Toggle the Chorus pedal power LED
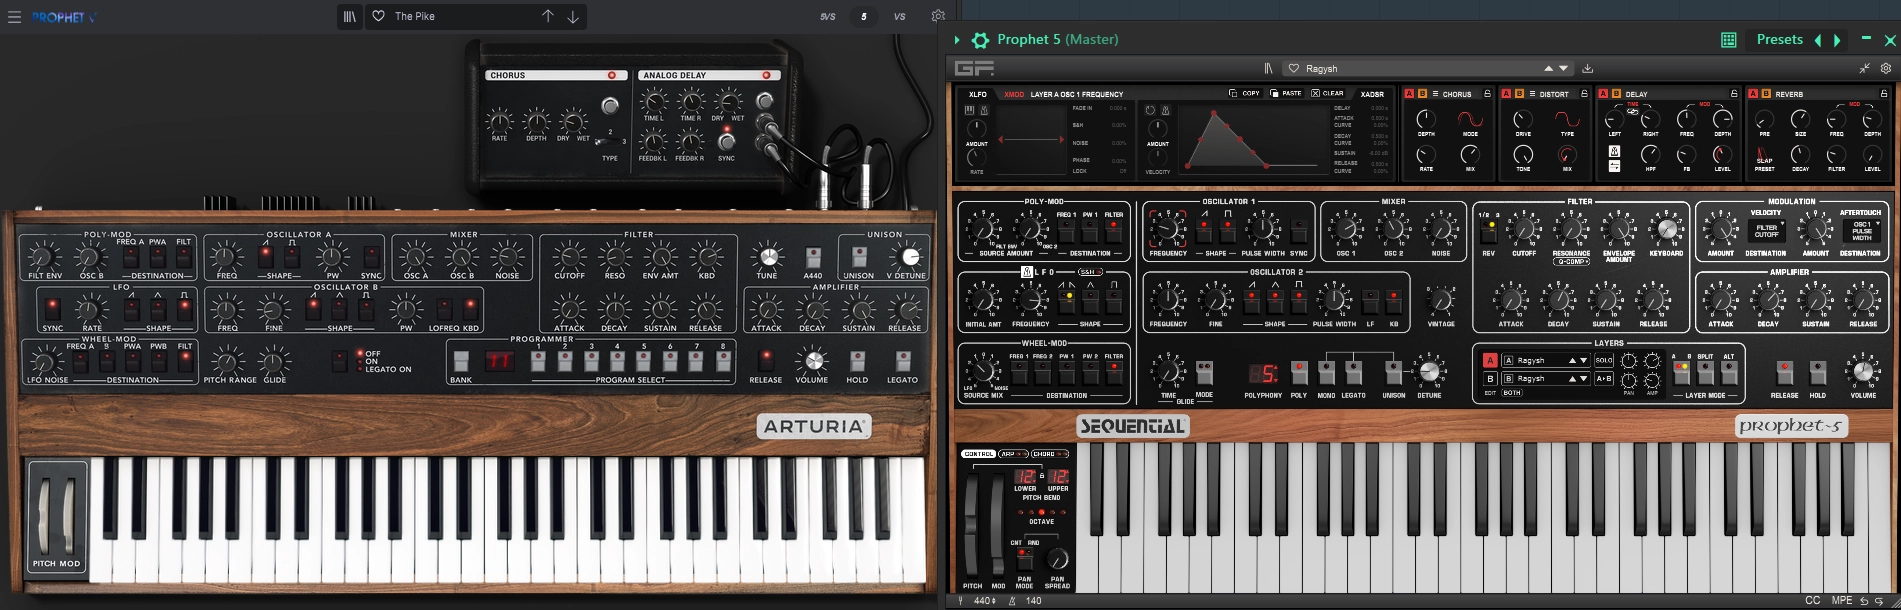Screen dimensions: 1901x610 coord(612,76)
